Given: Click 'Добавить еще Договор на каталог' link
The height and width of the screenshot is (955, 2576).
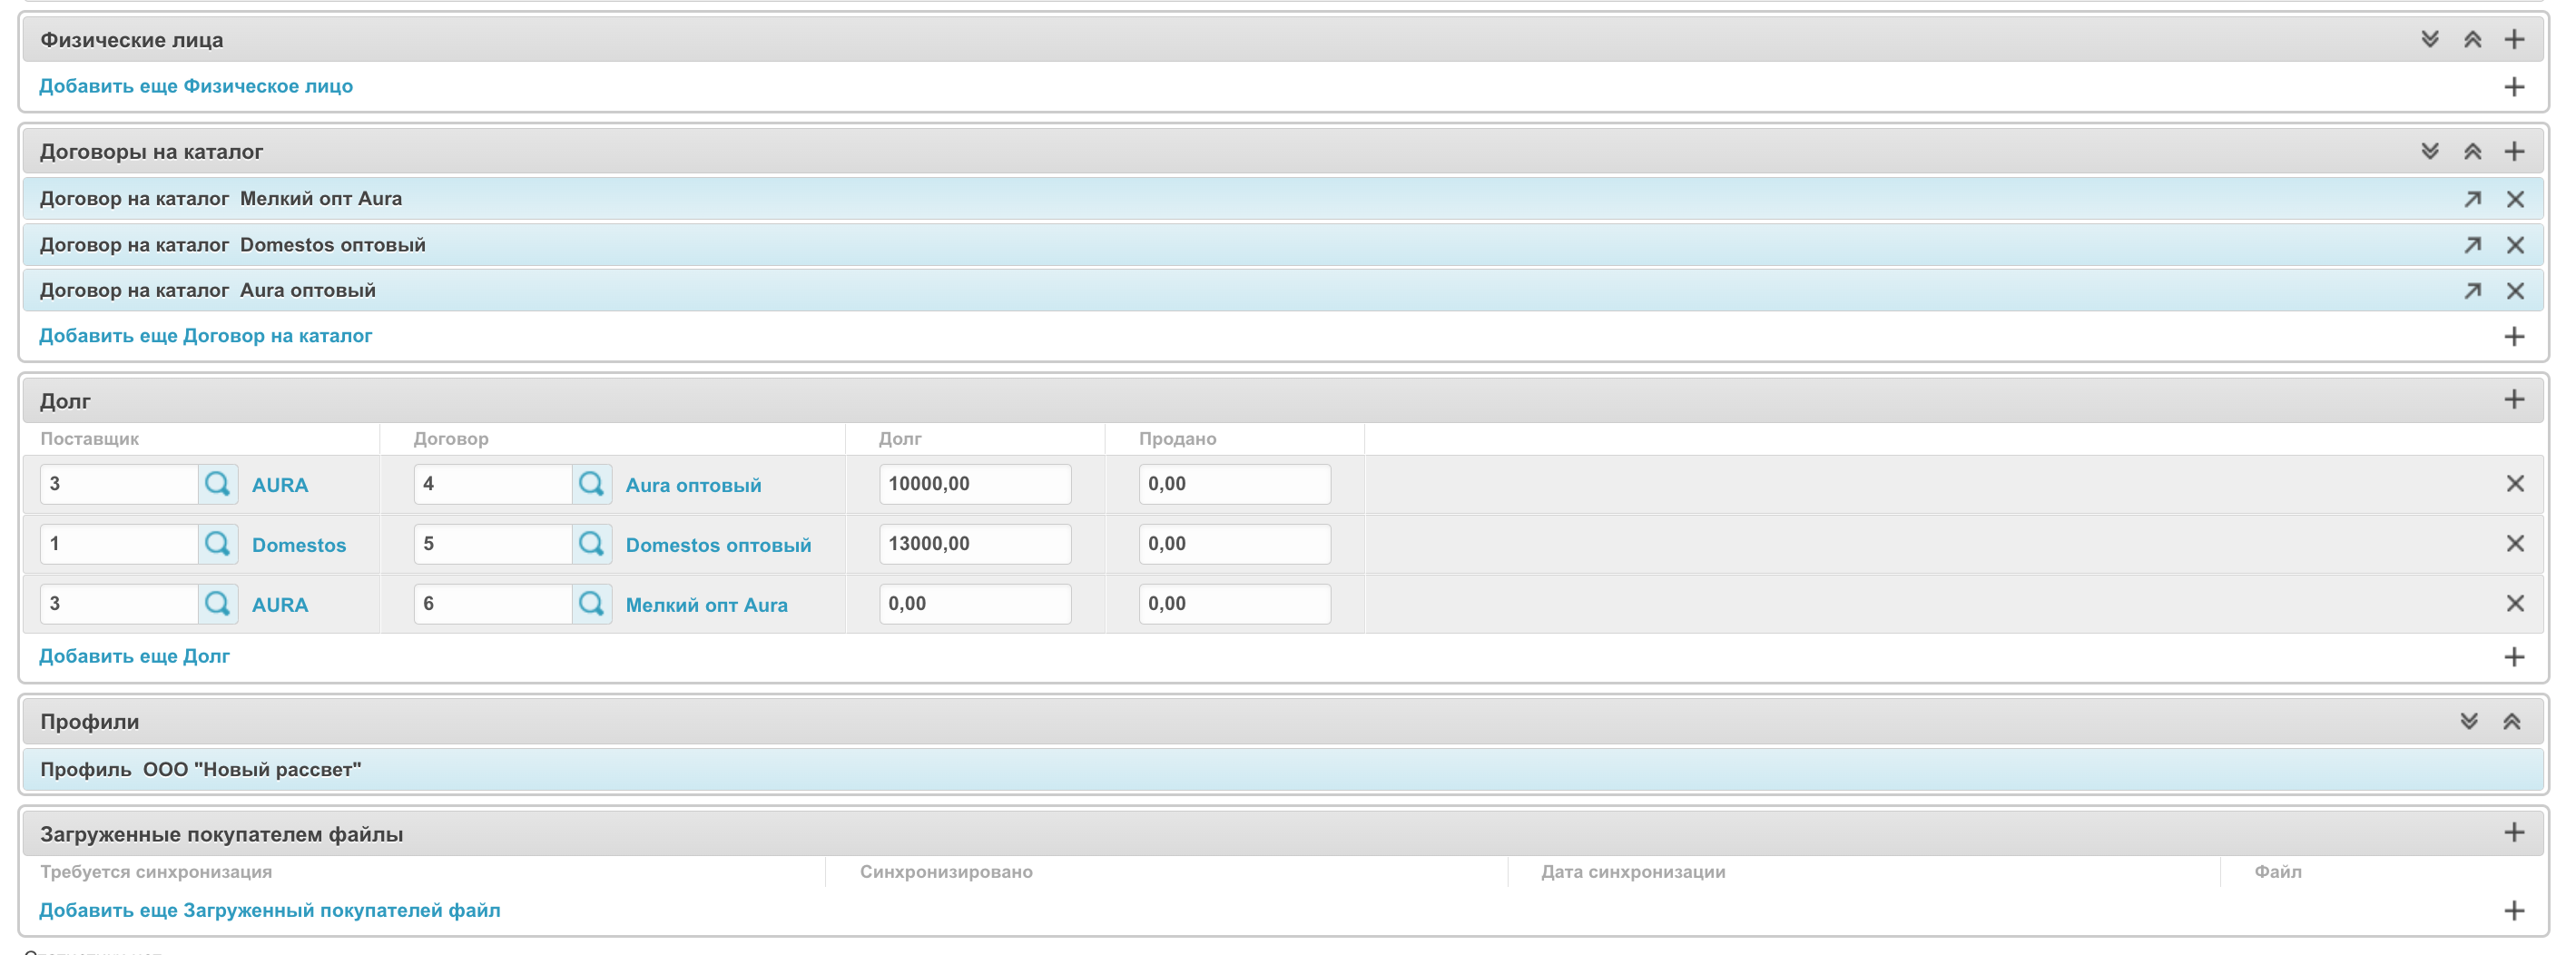Looking at the screenshot, I should (x=205, y=336).
